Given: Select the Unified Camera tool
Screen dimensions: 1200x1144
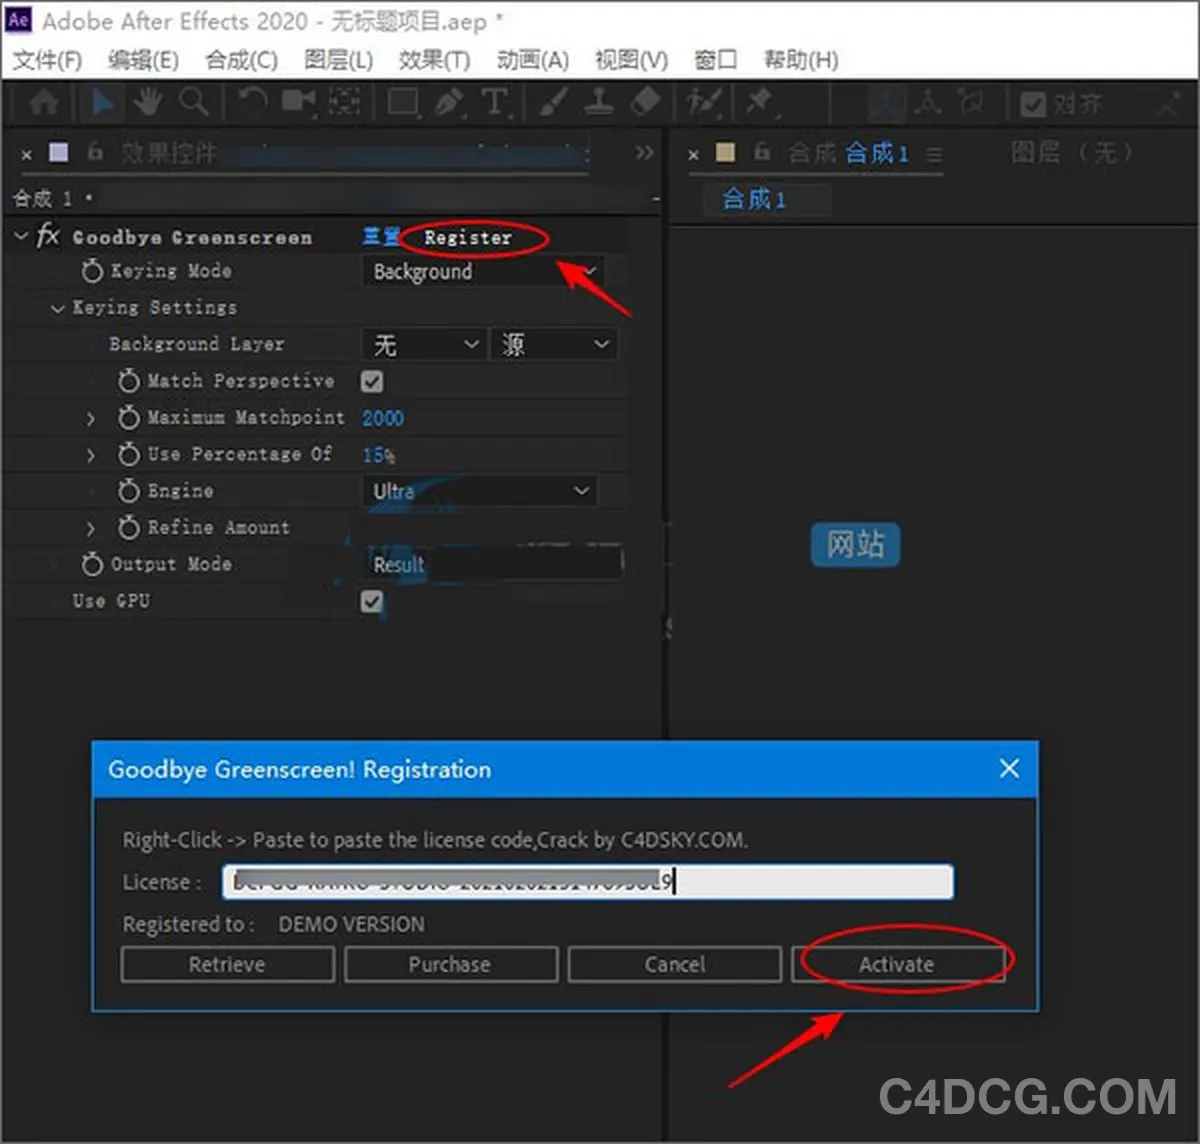Looking at the screenshot, I should 298,103.
